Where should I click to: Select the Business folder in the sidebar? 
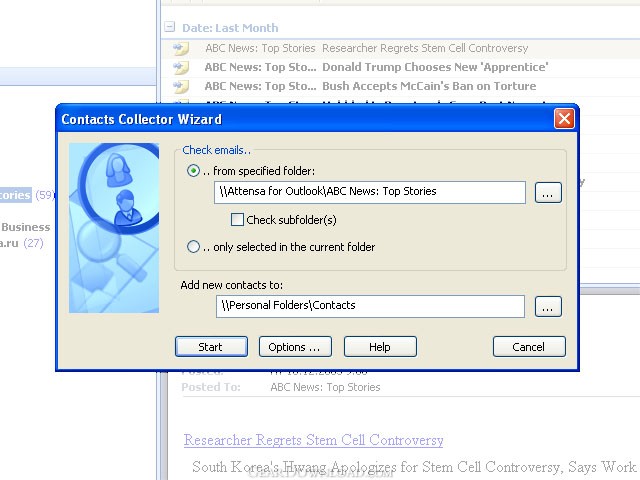click(25, 227)
